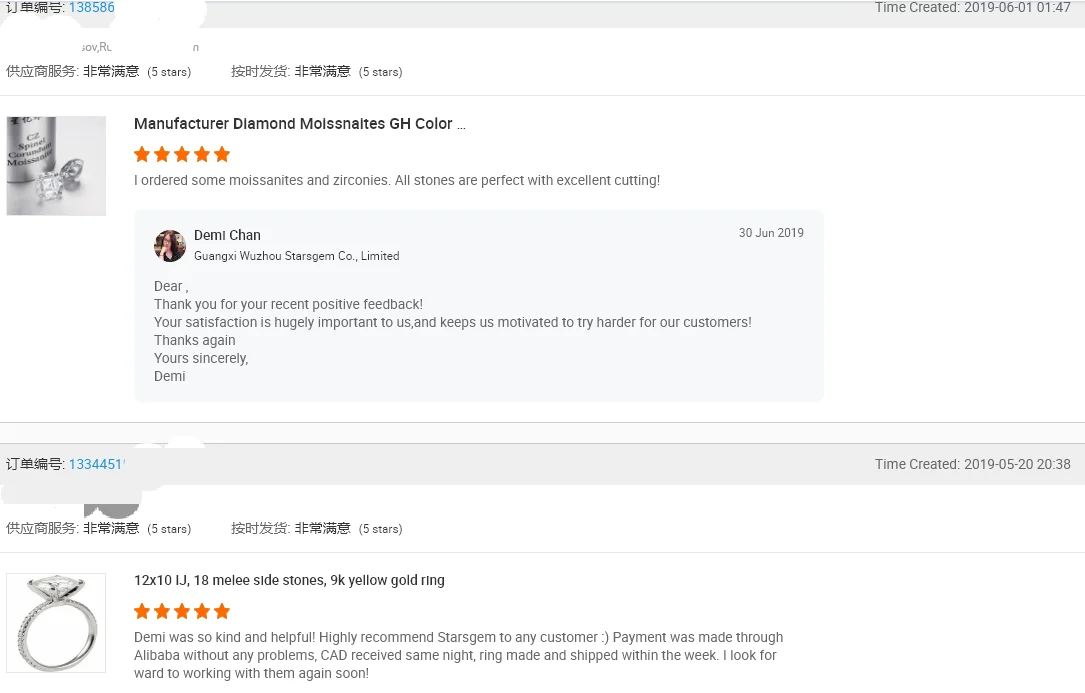Open the Demi Chan profile avatar
Screen dimensions: 1085x693
pyautogui.click(x=170, y=245)
